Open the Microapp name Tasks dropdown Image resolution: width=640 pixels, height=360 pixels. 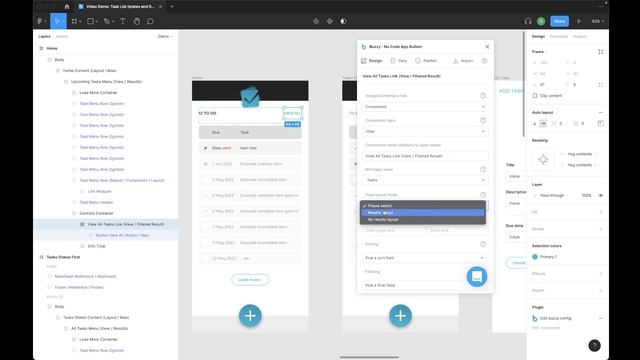[424, 180]
